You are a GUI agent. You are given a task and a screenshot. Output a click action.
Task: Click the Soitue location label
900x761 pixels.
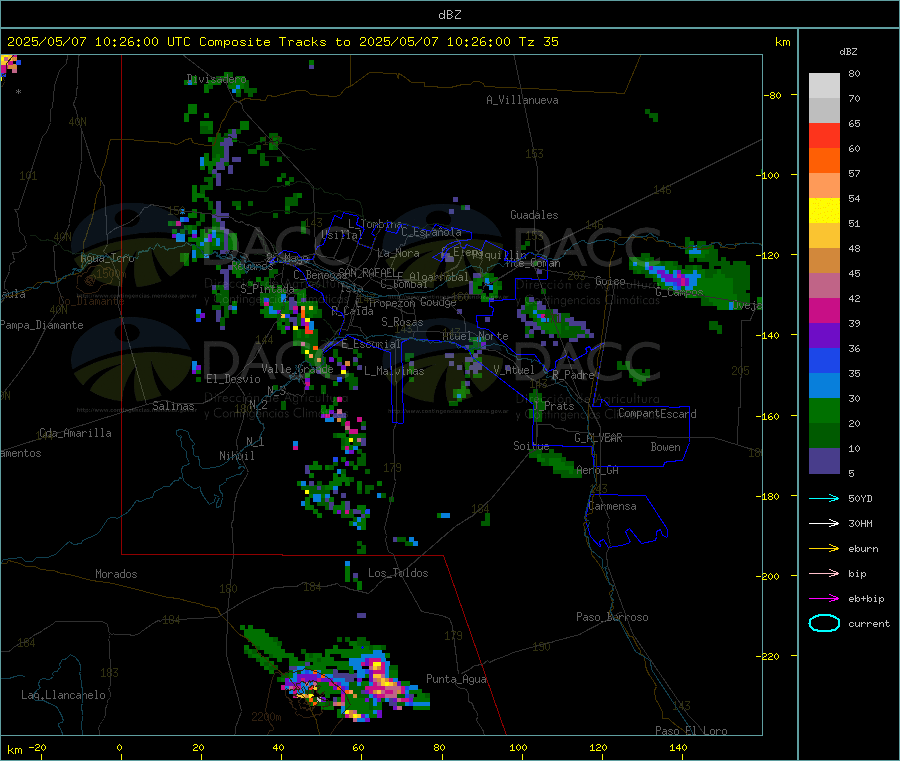coord(531,446)
